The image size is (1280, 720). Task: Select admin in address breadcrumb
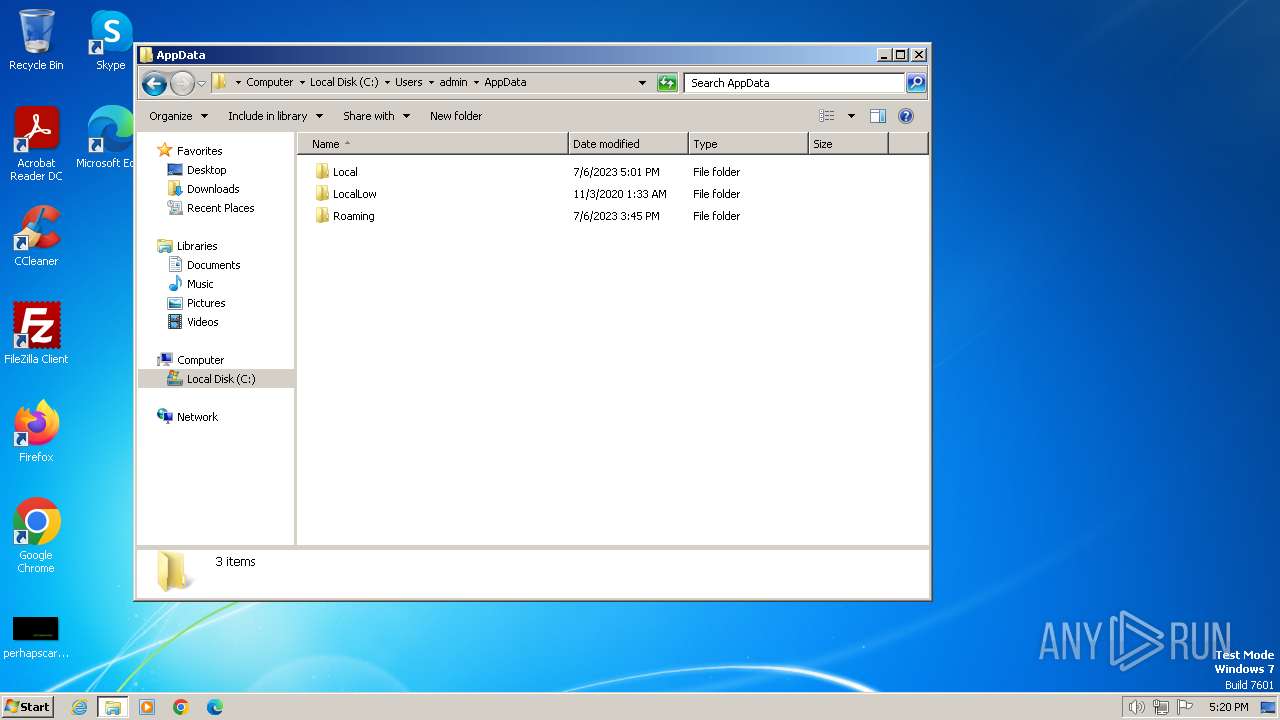pos(453,83)
